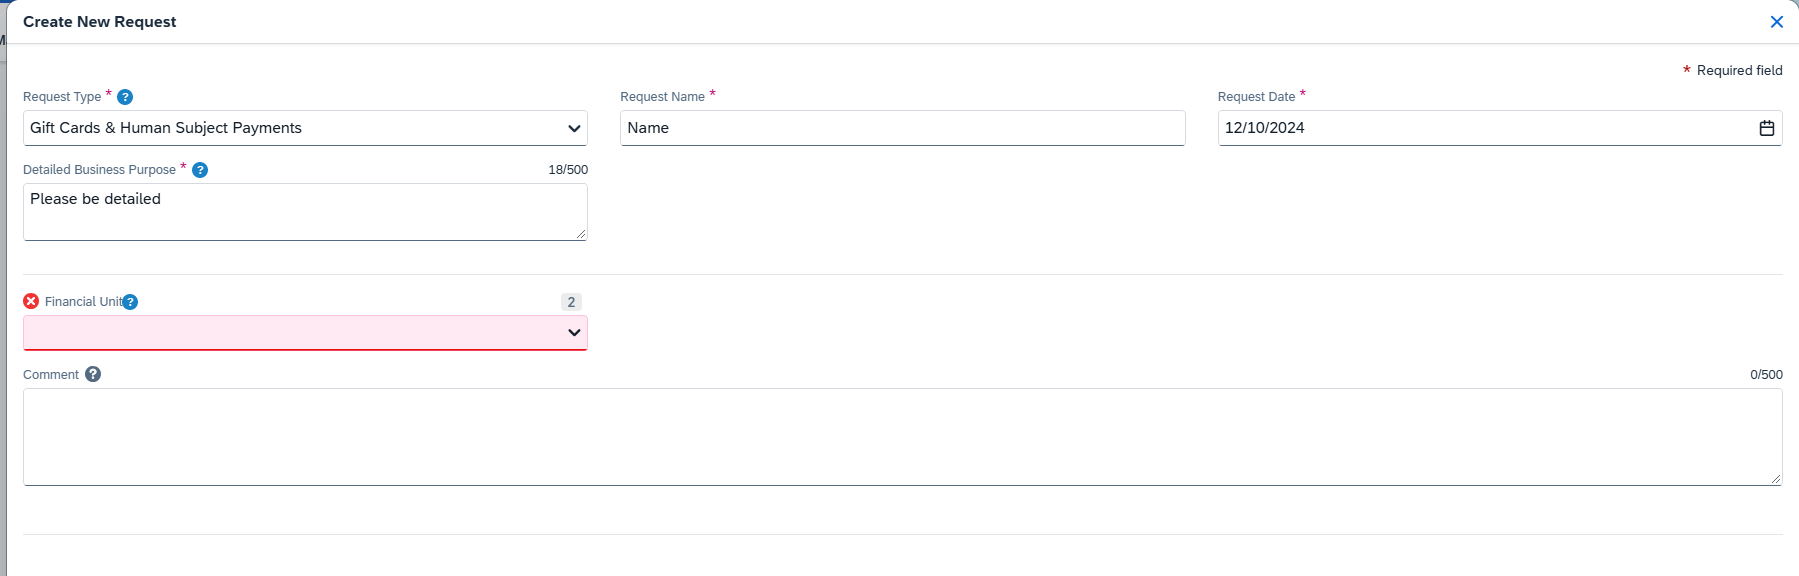The height and width of the screenshot is (576, 1799).
Task: Focus the Request Date text field
Action: (x=1480, y=128)
